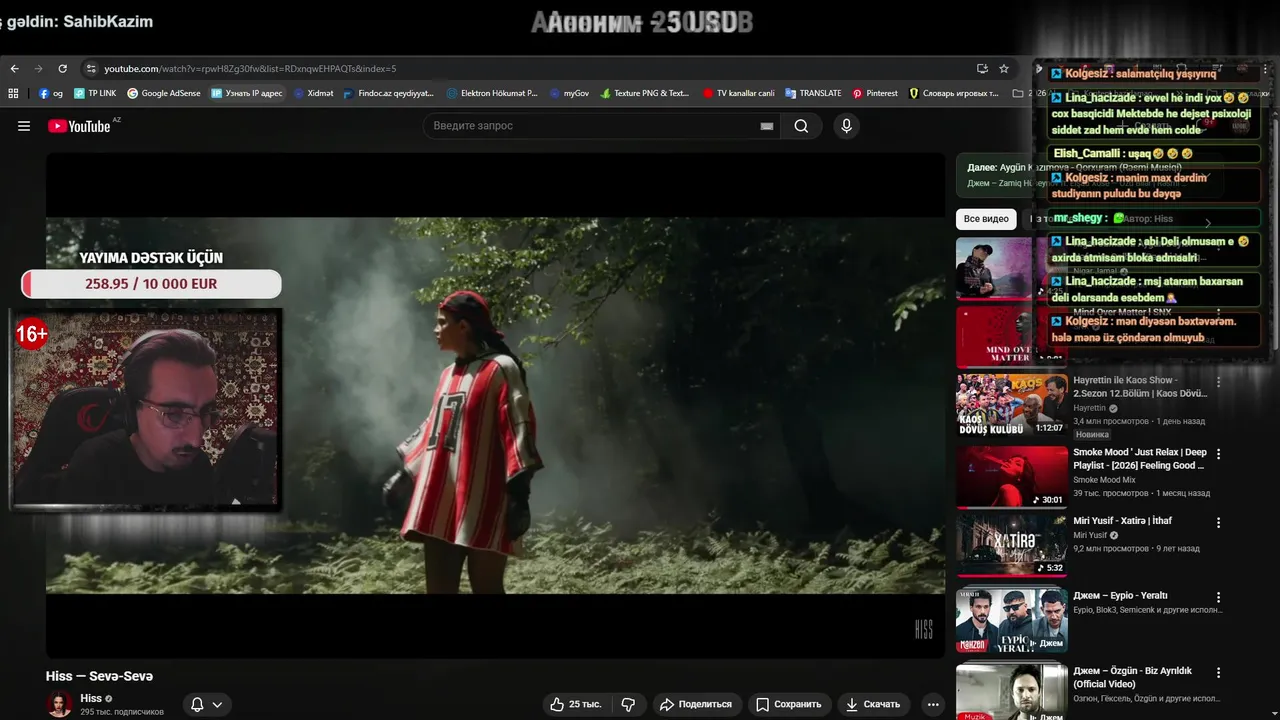The width and height of the screenshot is (1280, 720).
Task: Click the 'Сохранить' save button
Action: [789, 704]
